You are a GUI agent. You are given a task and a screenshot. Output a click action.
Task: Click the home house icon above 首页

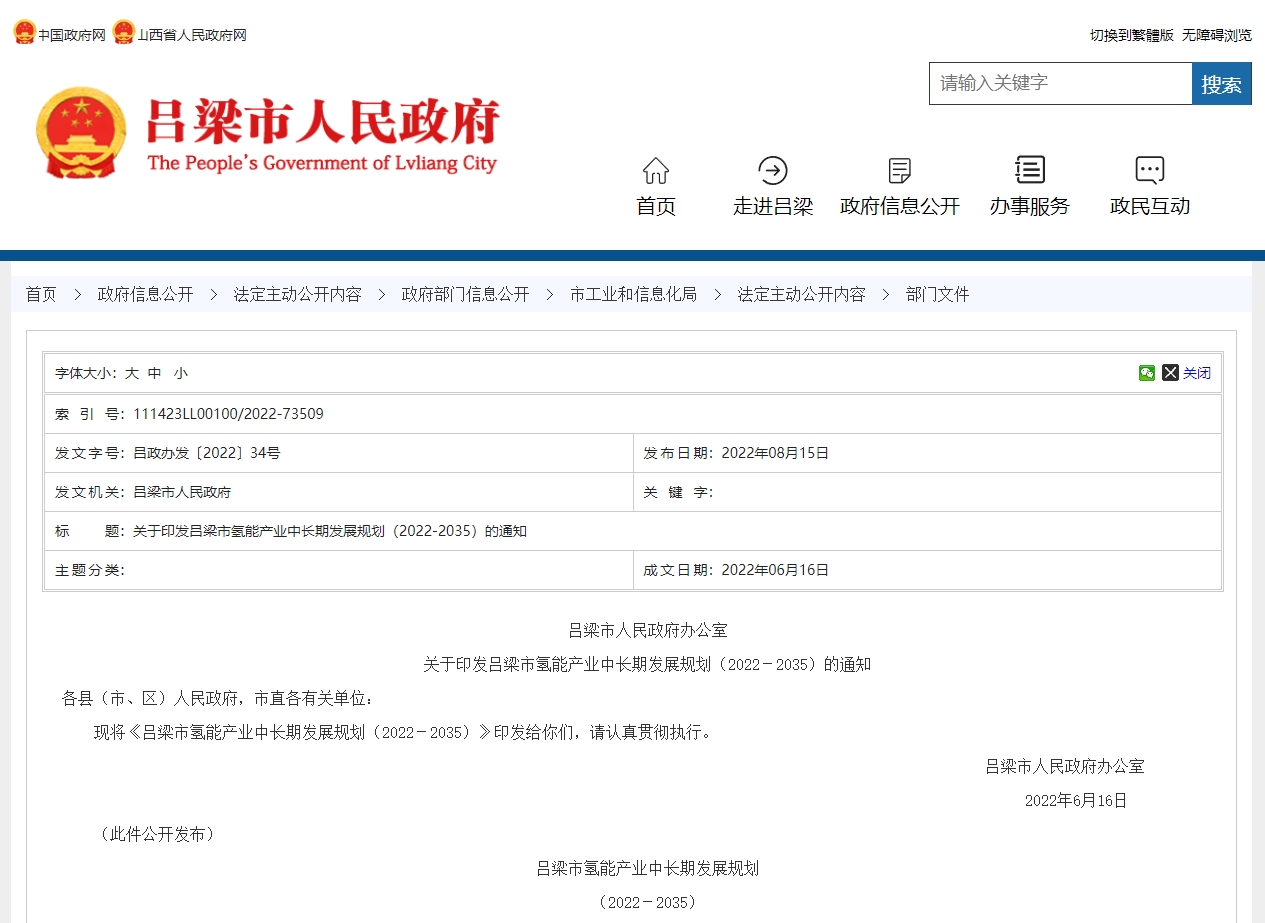point(656,170)
